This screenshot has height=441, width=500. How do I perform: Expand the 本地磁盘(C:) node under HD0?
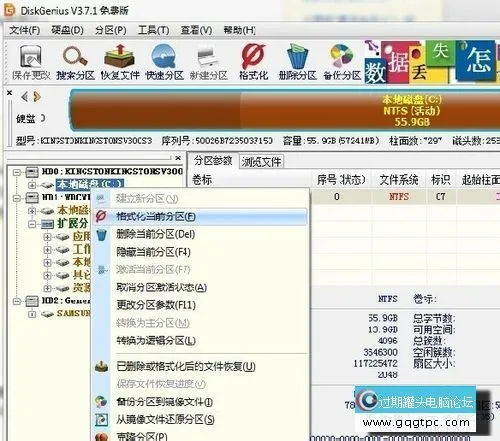[32, 185]
